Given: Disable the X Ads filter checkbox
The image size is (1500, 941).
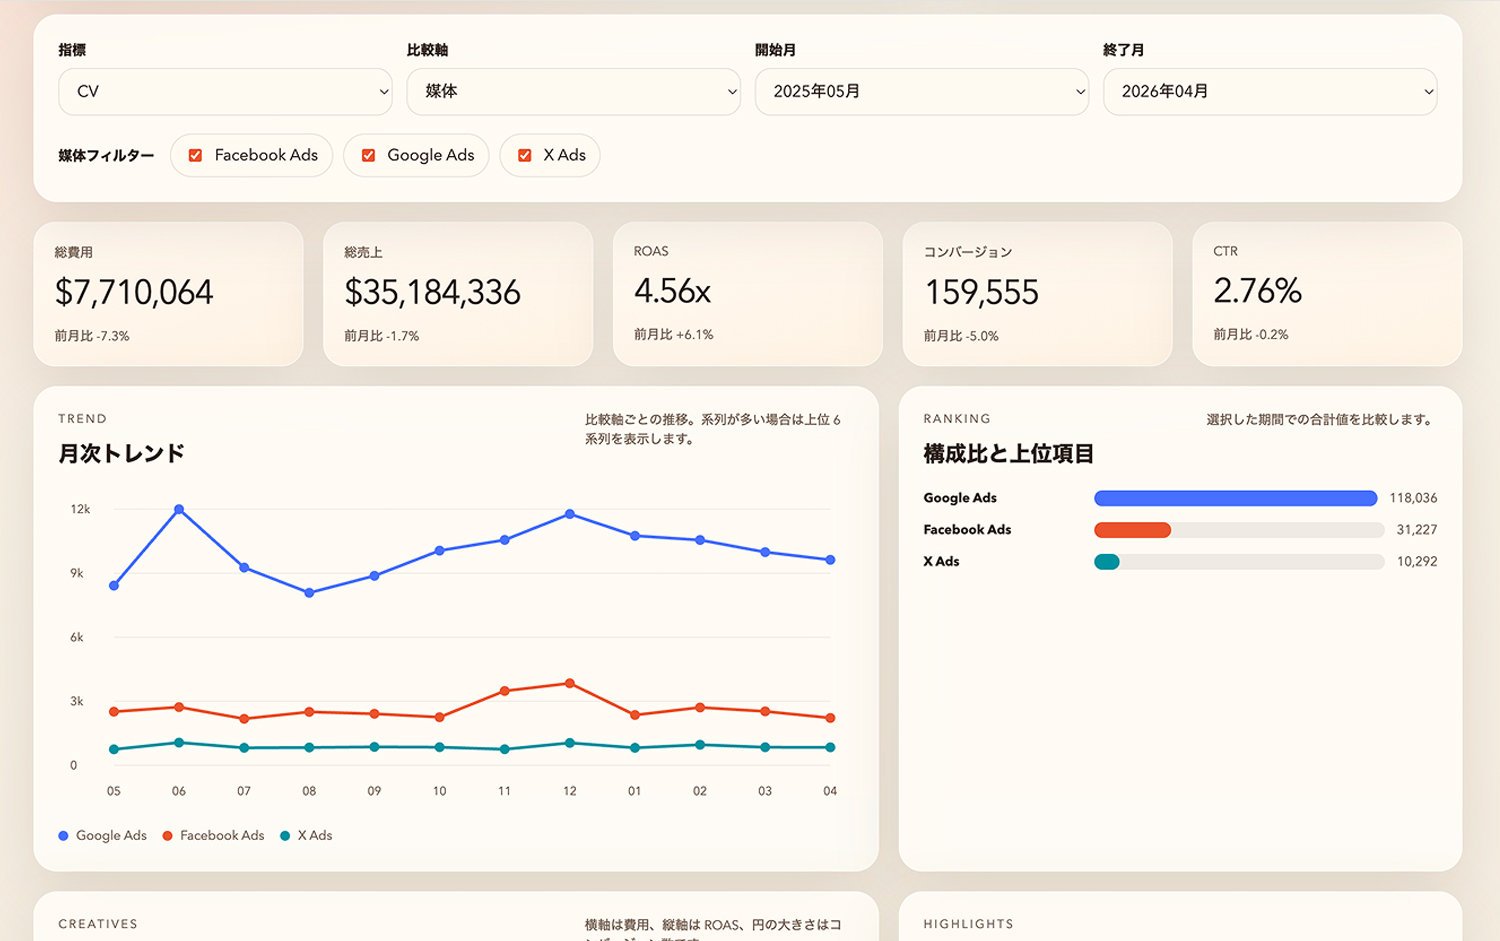Looking at the screenshot, I should pyautogui.click(x=524, y=155).
